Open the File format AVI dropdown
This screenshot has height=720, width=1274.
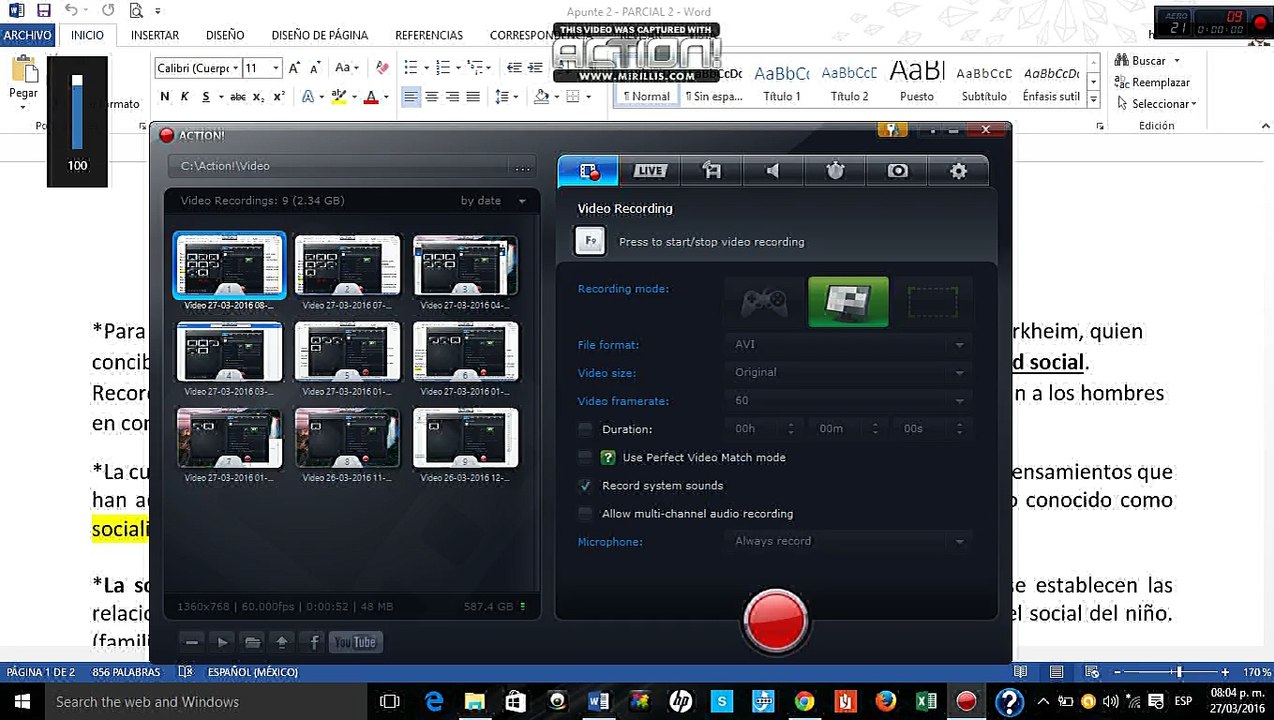click(848, 344)
